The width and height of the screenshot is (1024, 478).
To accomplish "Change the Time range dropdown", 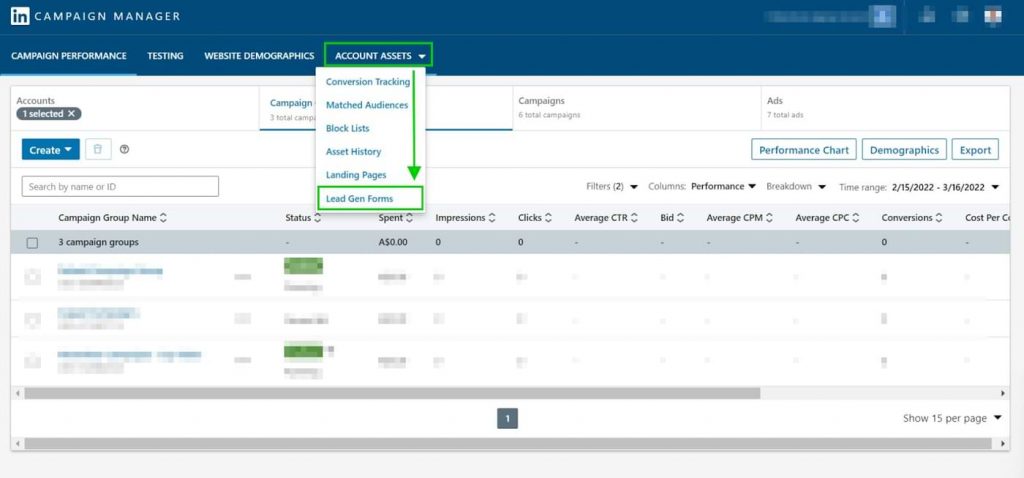I will tap(920, 187).
